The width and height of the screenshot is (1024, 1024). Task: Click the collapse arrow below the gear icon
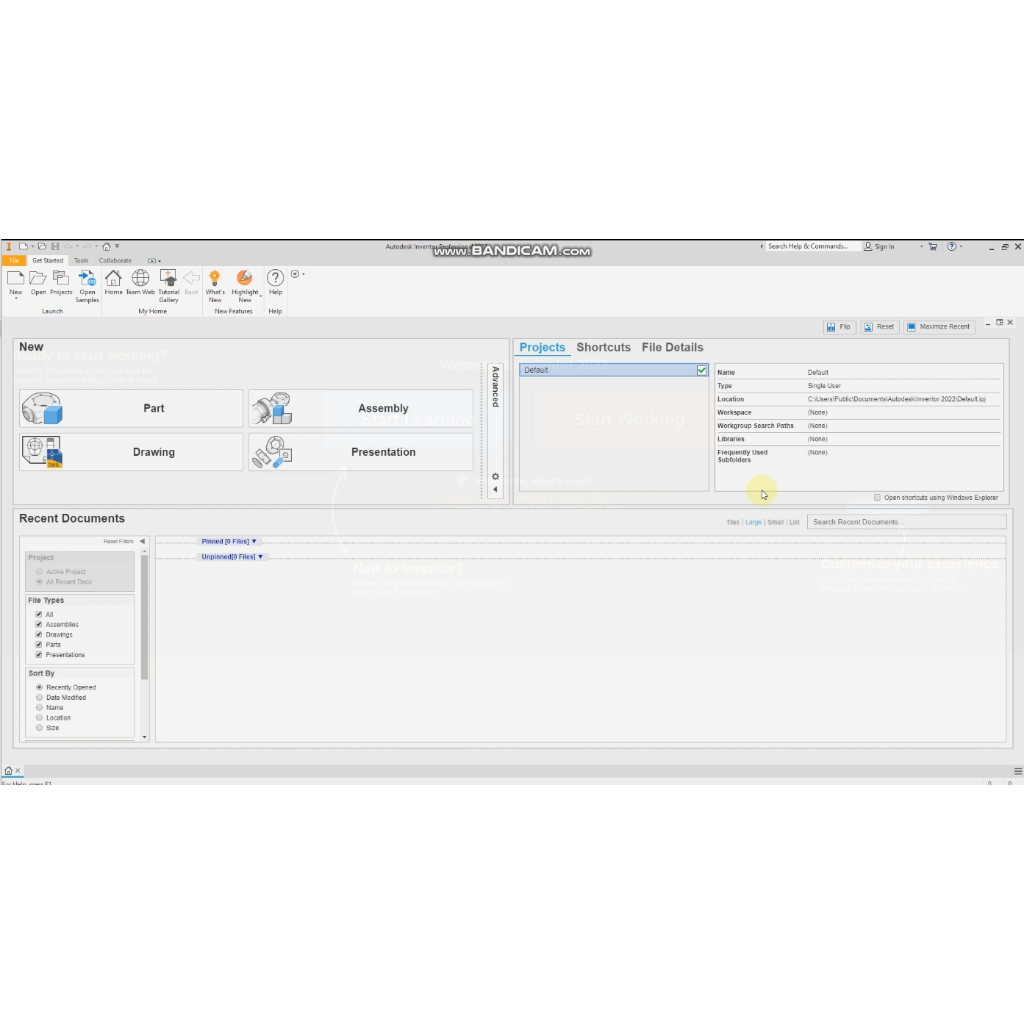coord(495,490)
